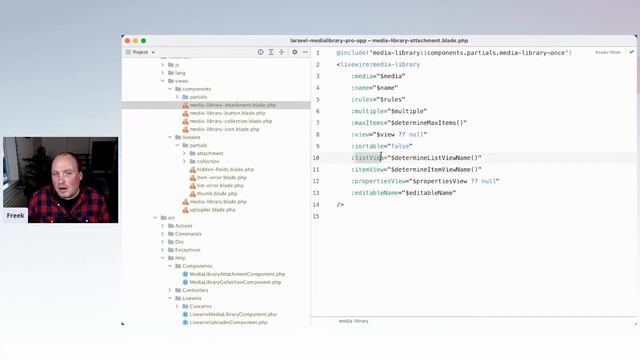Click media-library breadcrumb at editor bottom

pos(353,321)
